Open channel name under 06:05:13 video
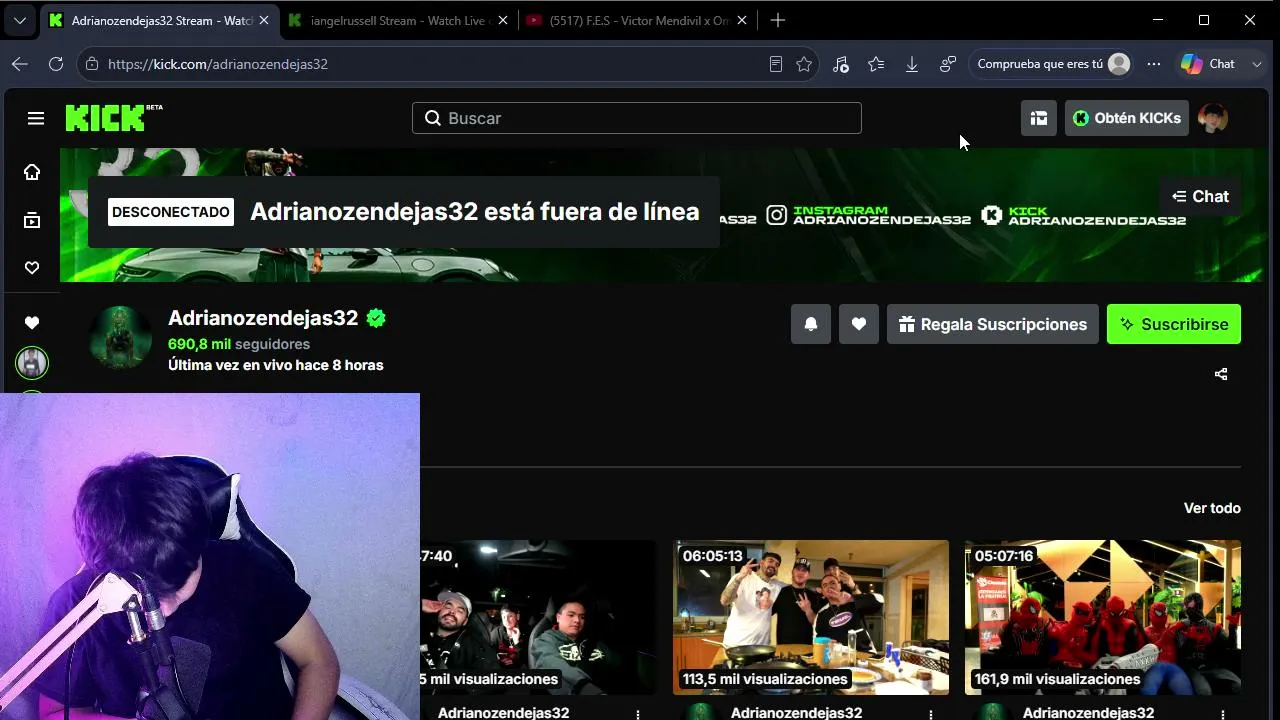The width and height of the screenshot is (1280, 720). point(796,713)
